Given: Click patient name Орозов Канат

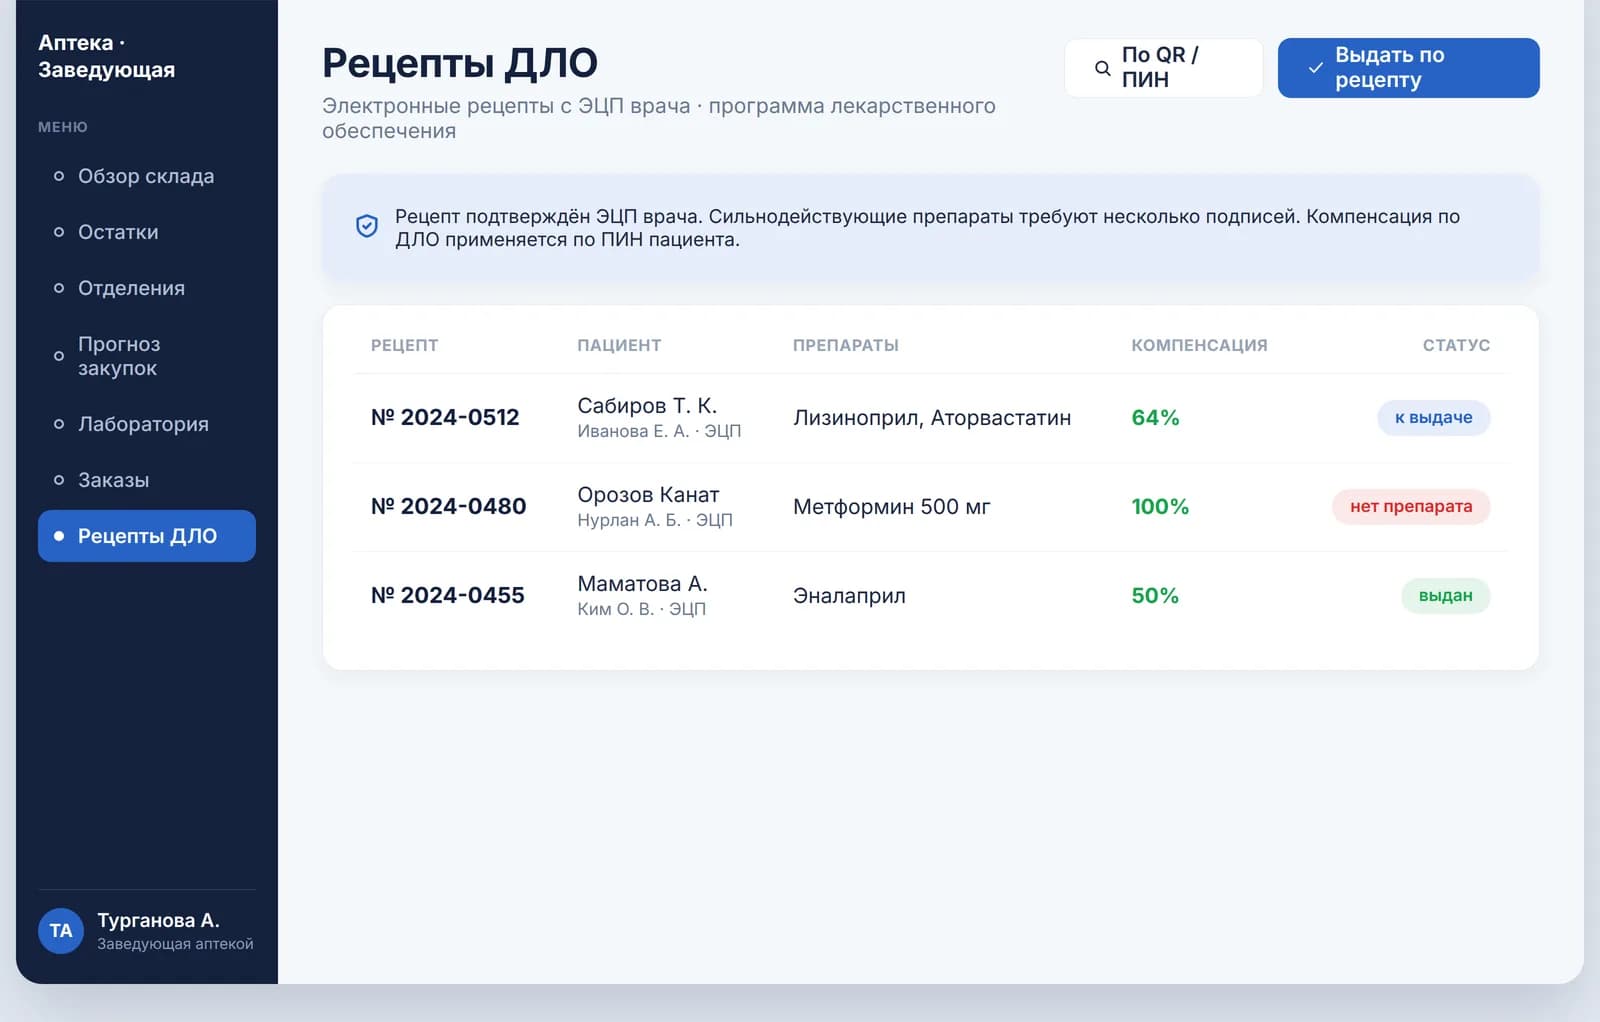Looking at the screenshot, I should coord(648,495).
